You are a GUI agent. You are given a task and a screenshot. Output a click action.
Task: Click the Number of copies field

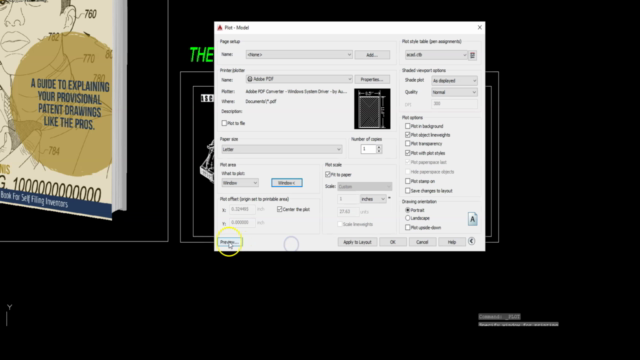pos(368,149)
